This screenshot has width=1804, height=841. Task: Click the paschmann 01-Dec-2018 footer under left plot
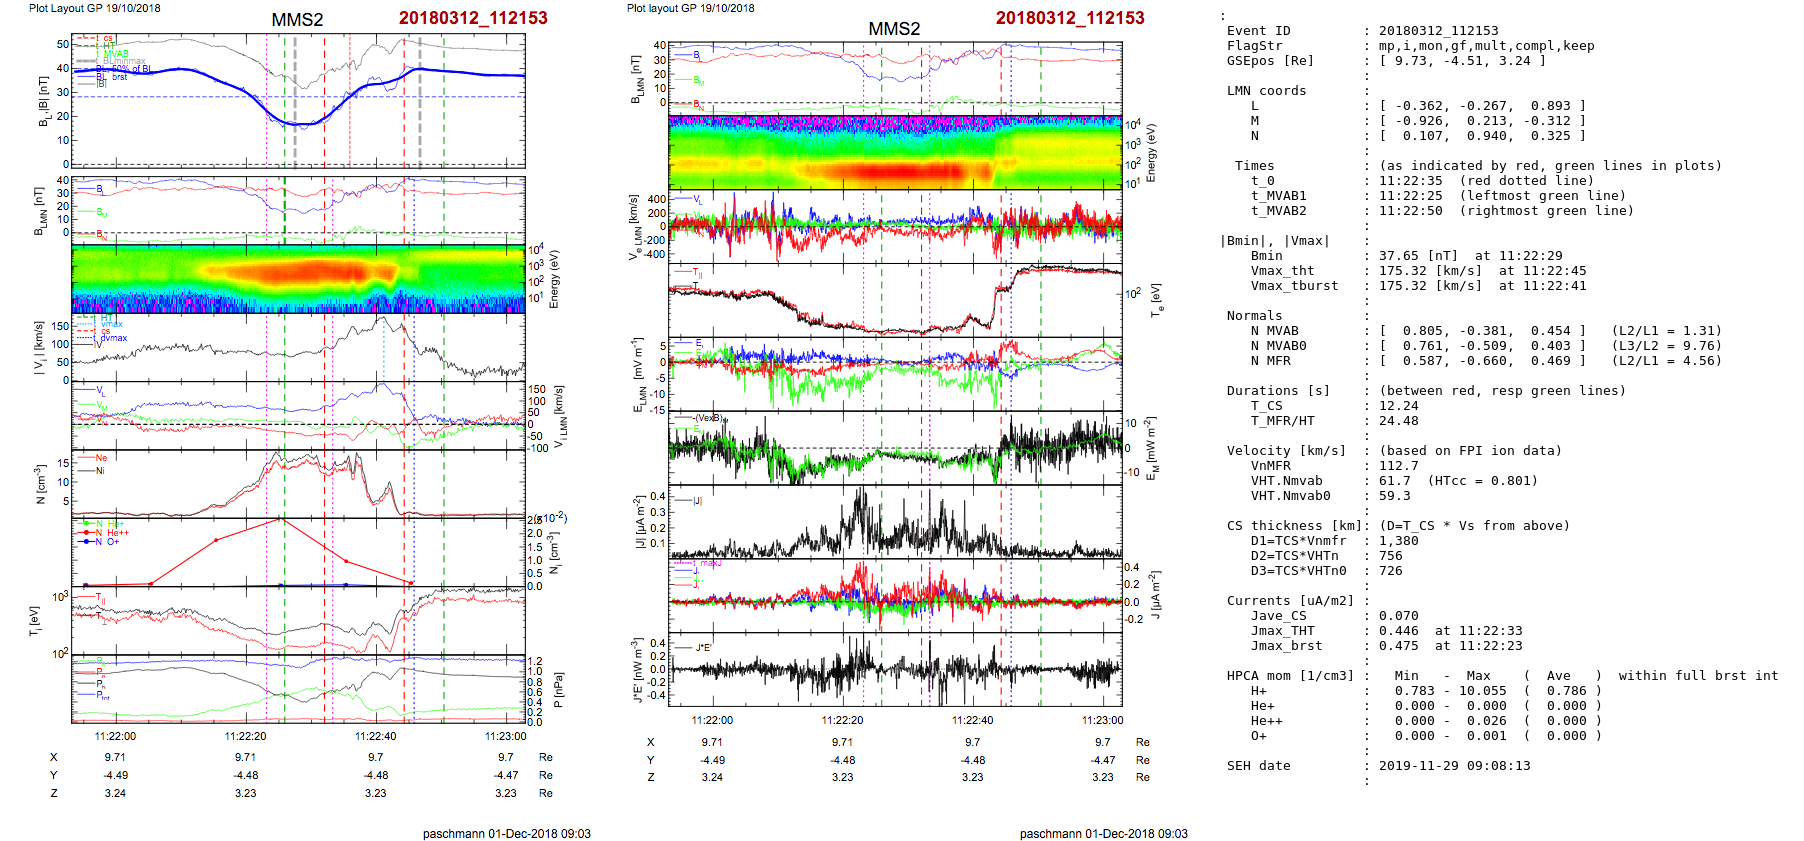(x=507, y=834)
